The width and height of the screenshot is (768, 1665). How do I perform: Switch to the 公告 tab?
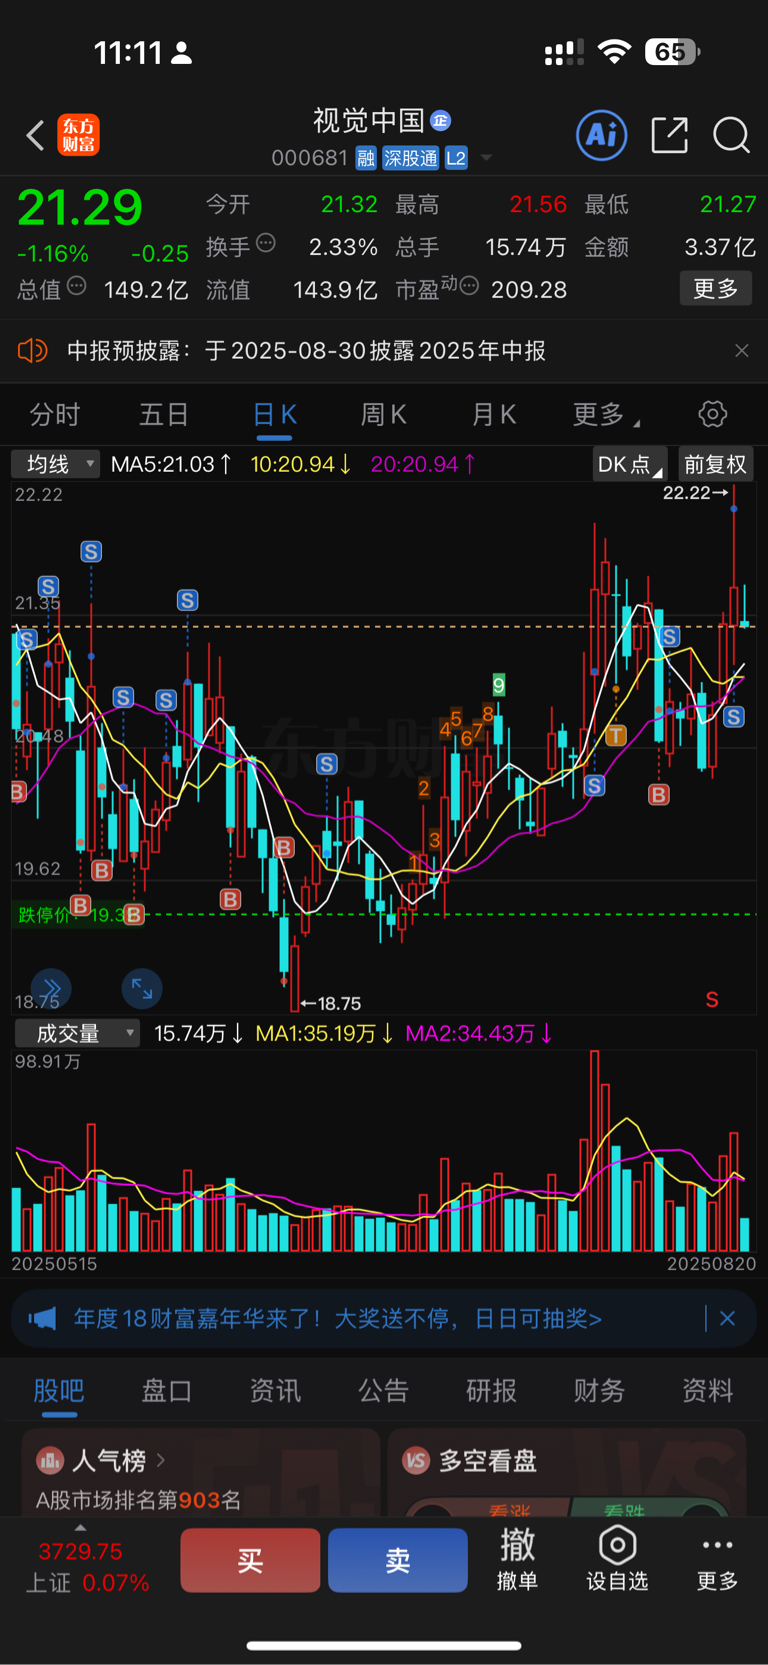click(383, 1391)
